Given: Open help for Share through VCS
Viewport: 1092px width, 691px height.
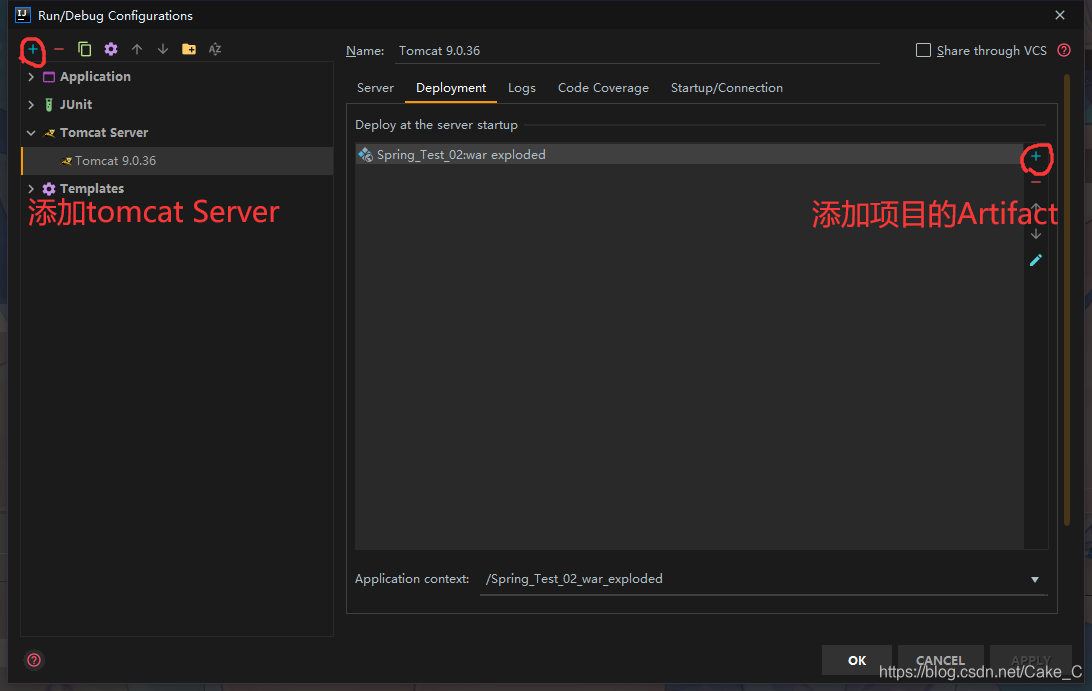Looking at the screenshot, I should 1064,50.
